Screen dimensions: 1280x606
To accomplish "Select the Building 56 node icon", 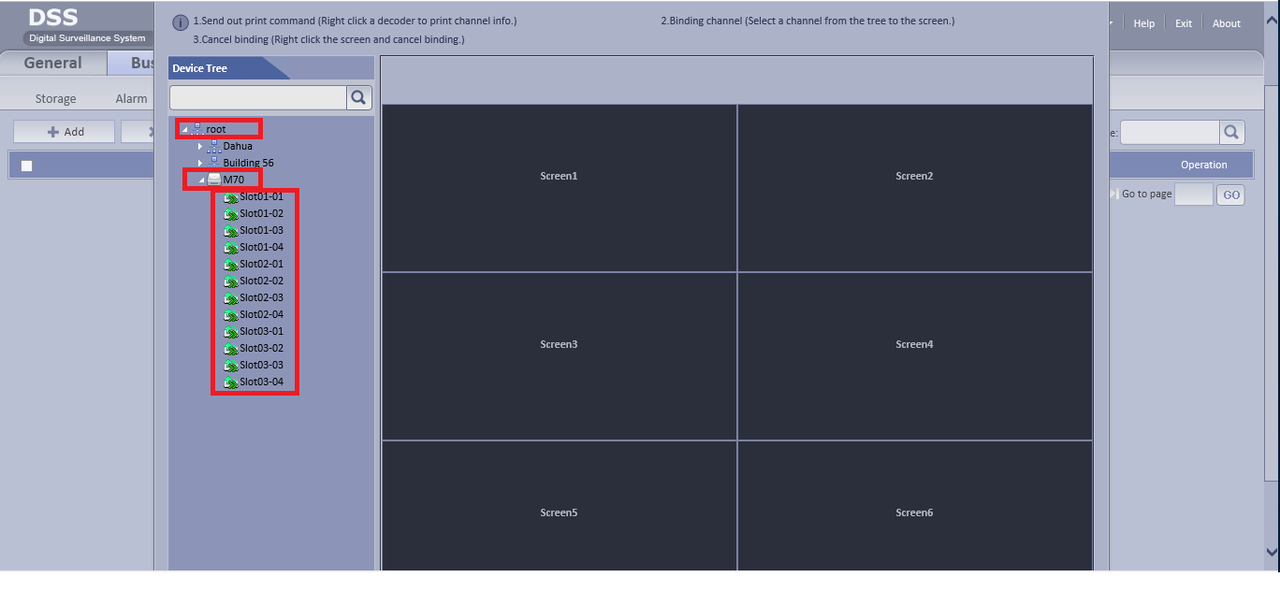I will point(214,162).
